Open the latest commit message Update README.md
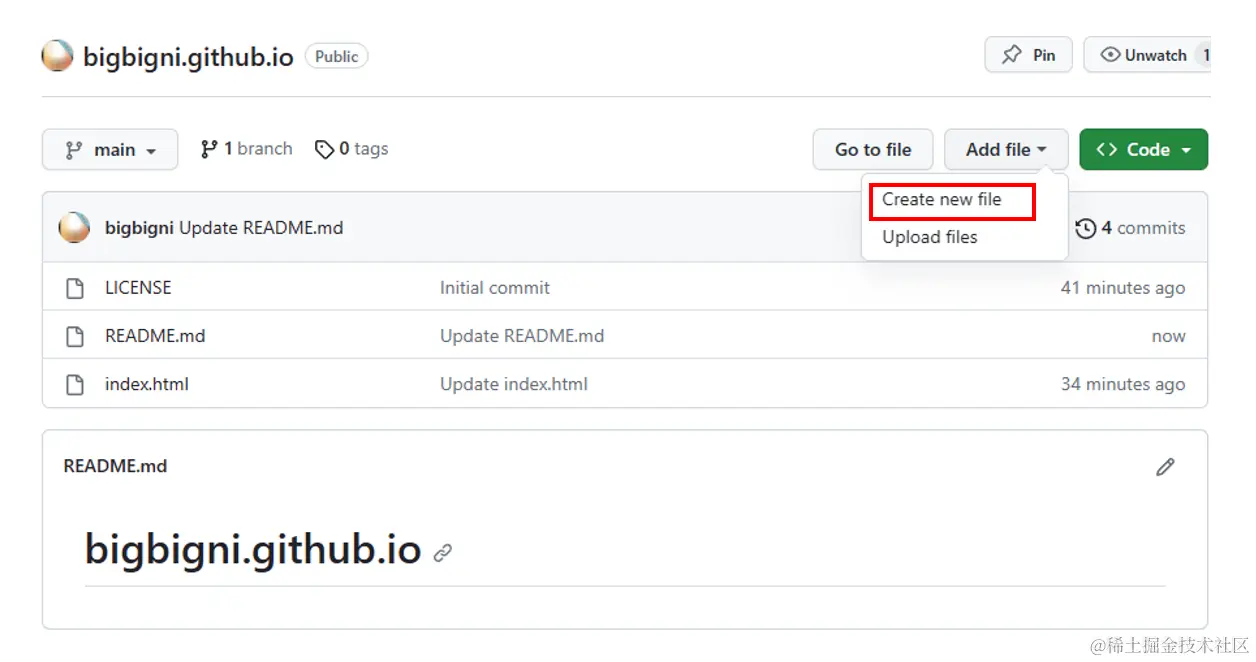 coord(261,228)
